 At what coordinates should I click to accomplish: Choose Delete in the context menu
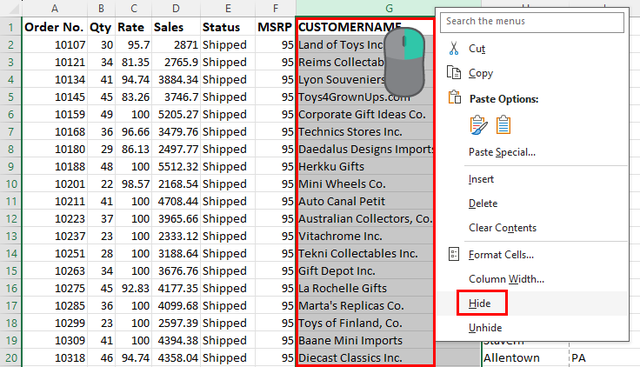[483, 203]
